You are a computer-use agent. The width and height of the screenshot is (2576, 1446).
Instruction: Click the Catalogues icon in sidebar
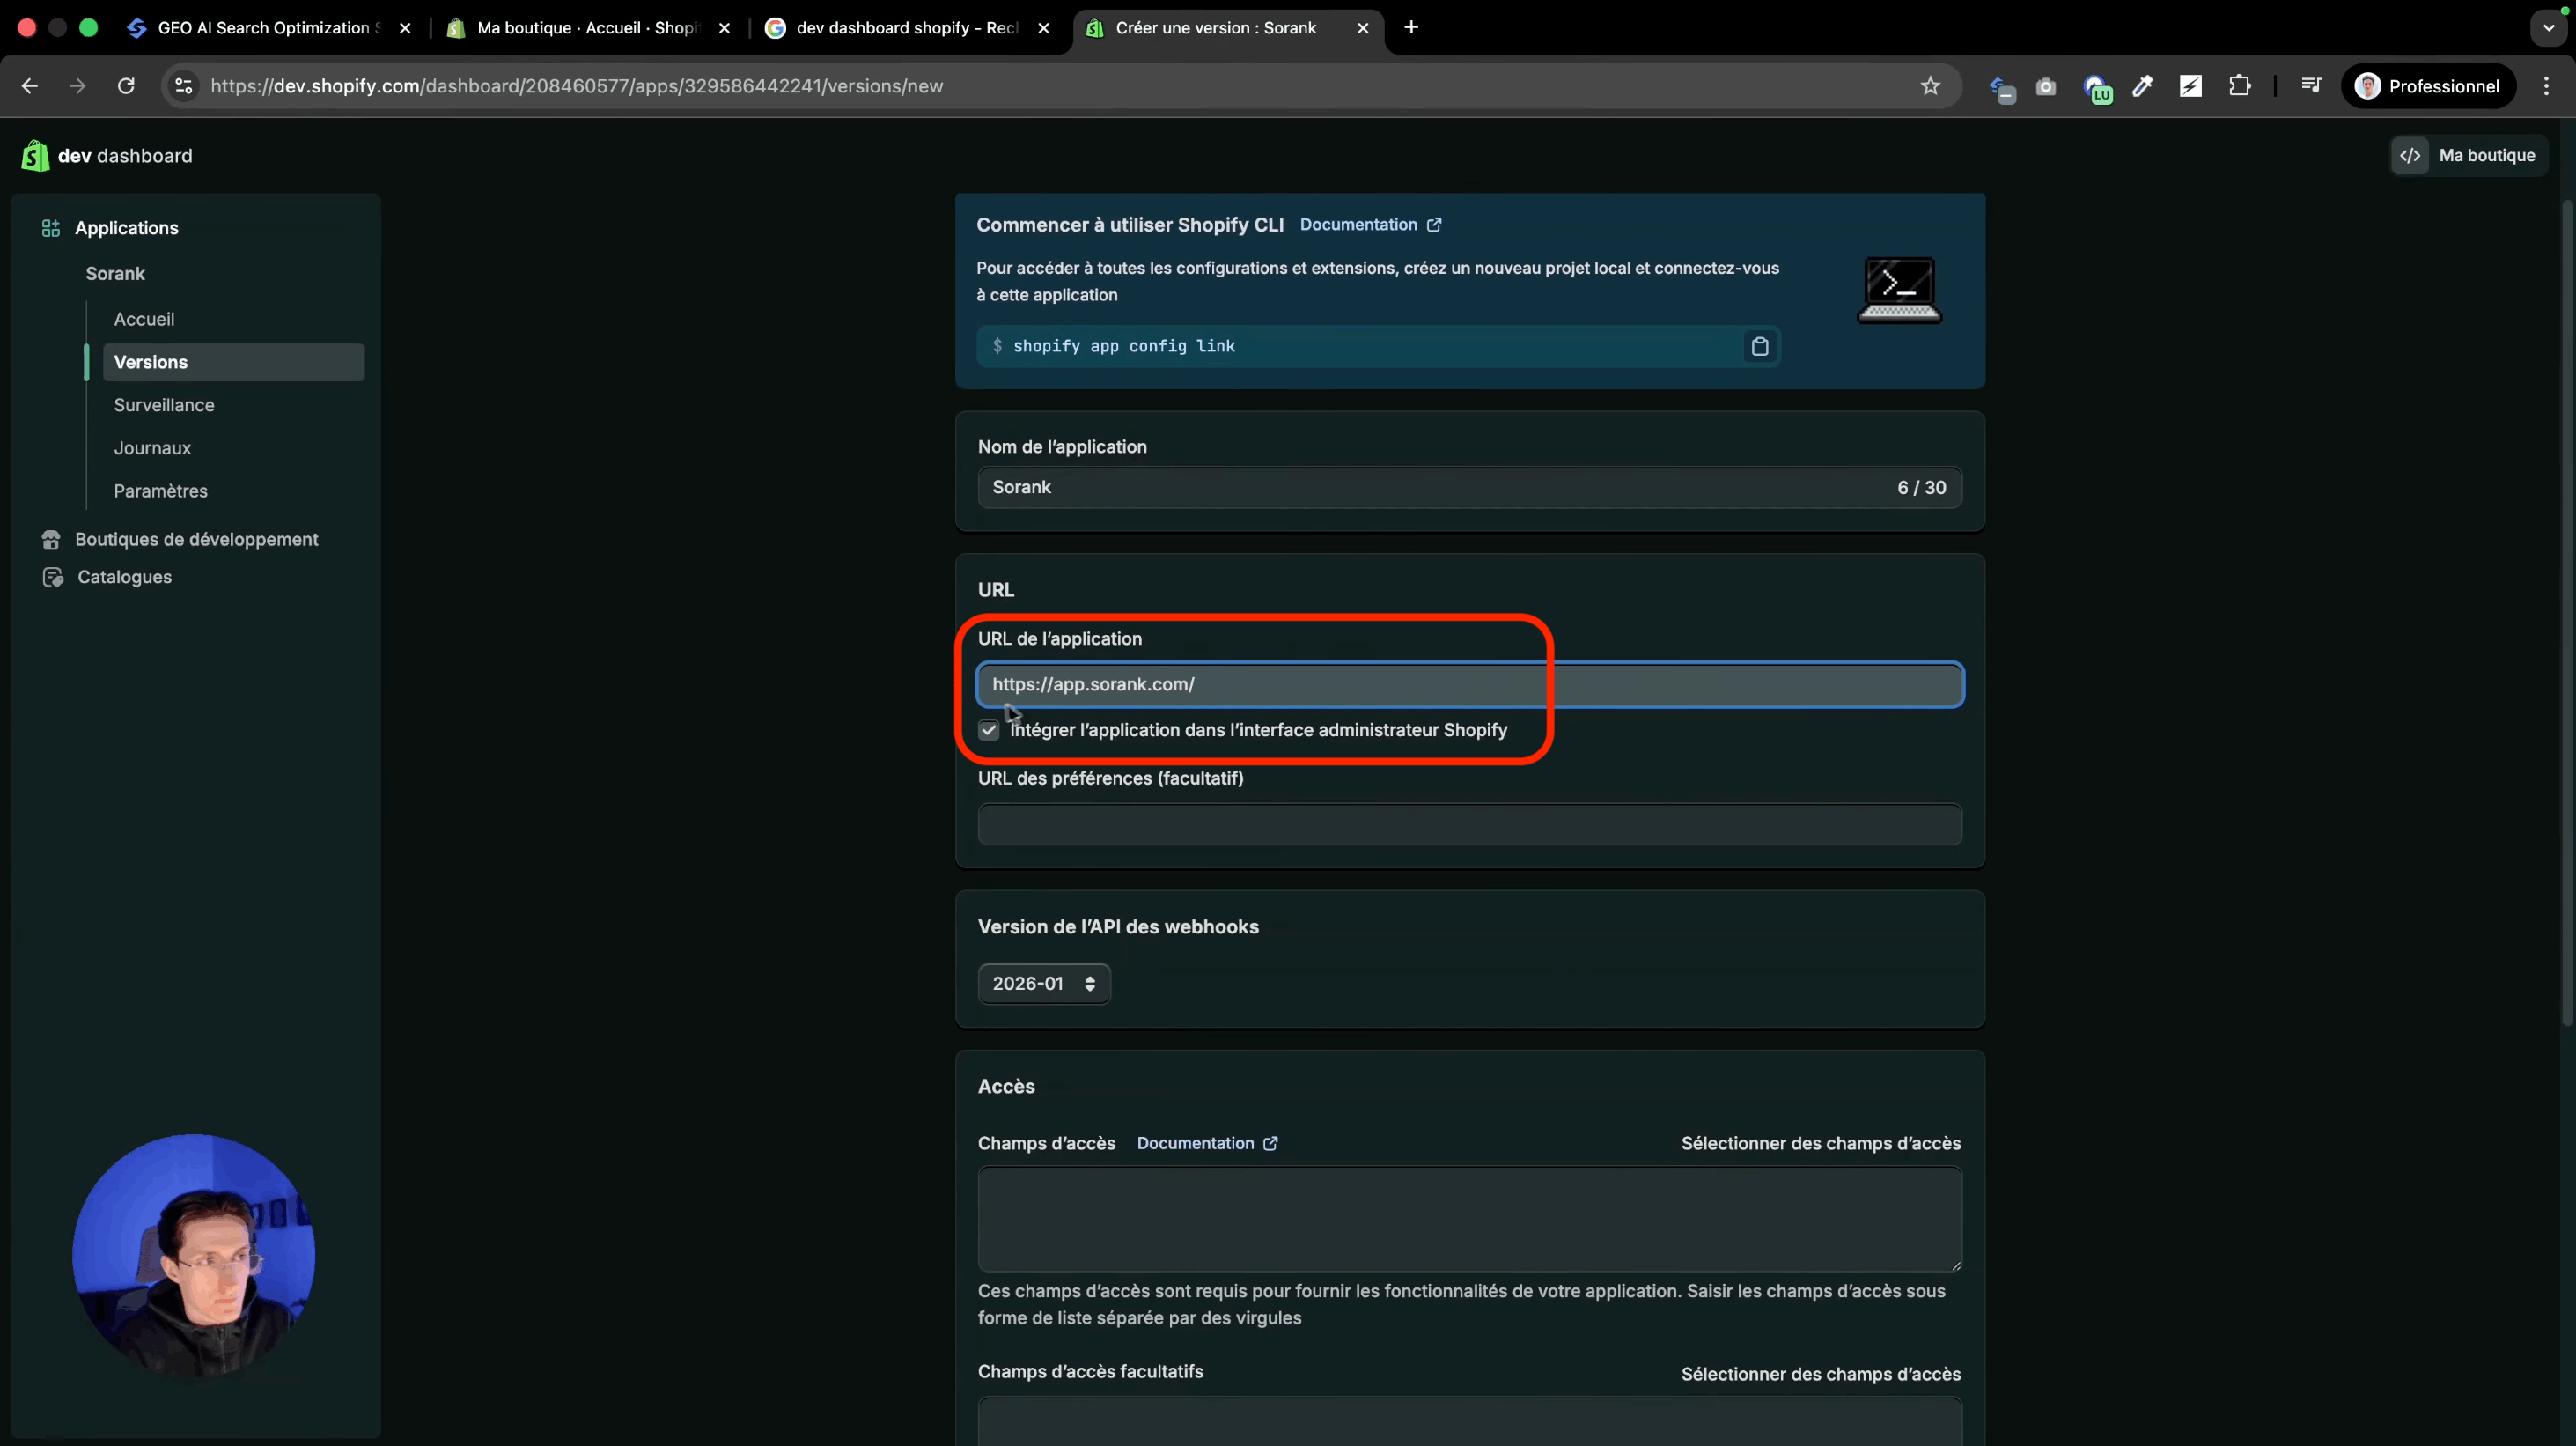click(52, 577)
